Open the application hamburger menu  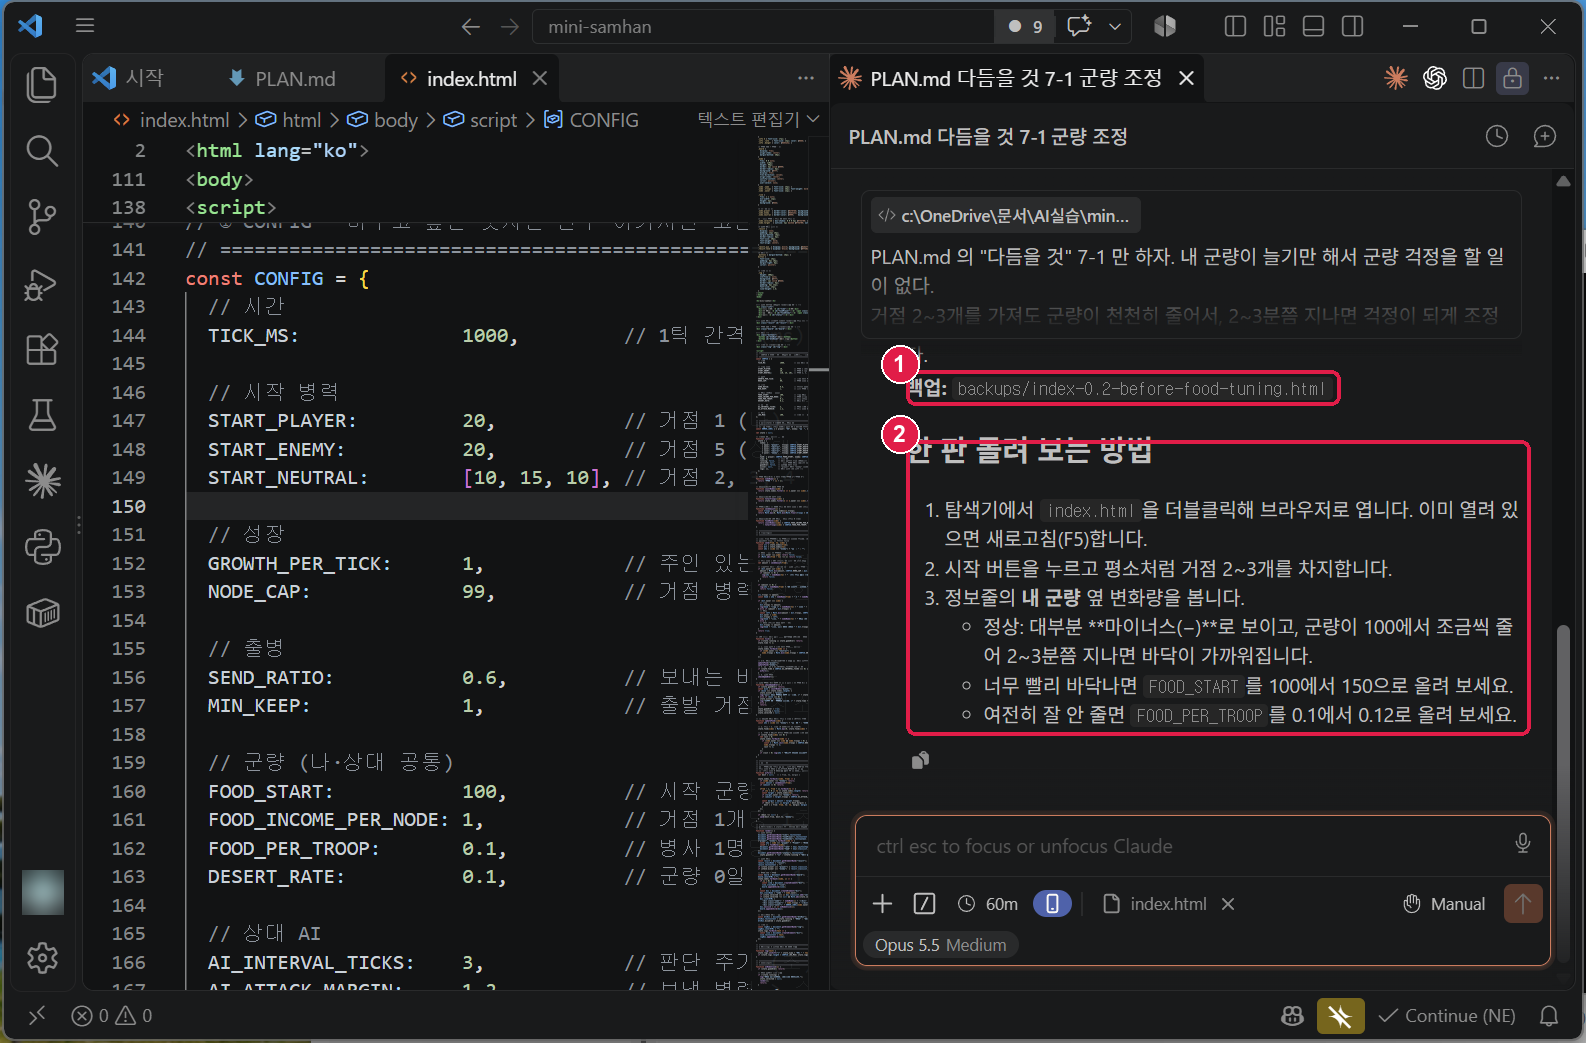tap(85, 26)
